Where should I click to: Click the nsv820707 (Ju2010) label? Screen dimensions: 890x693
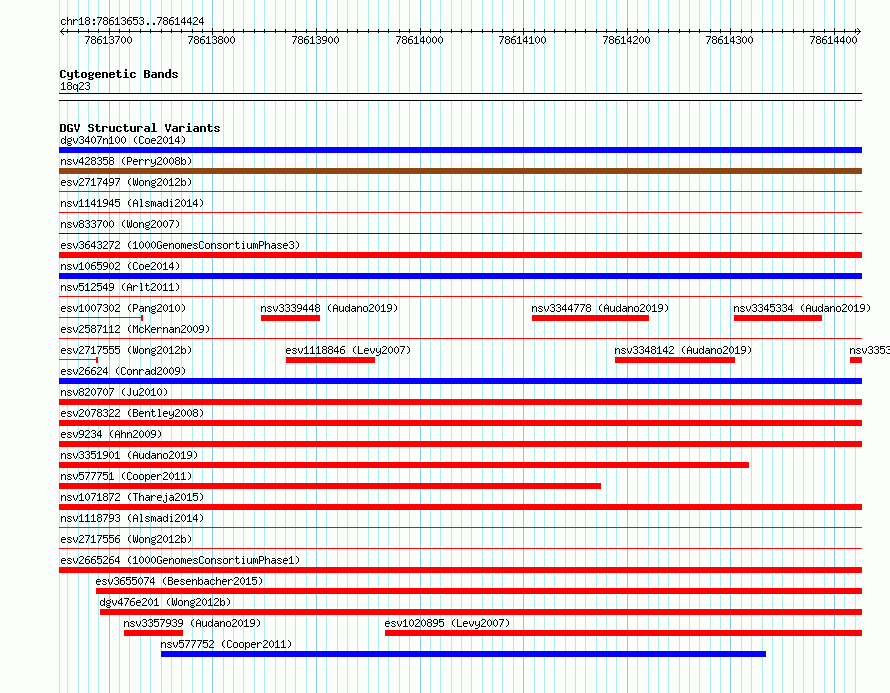[x=114, y=392]
